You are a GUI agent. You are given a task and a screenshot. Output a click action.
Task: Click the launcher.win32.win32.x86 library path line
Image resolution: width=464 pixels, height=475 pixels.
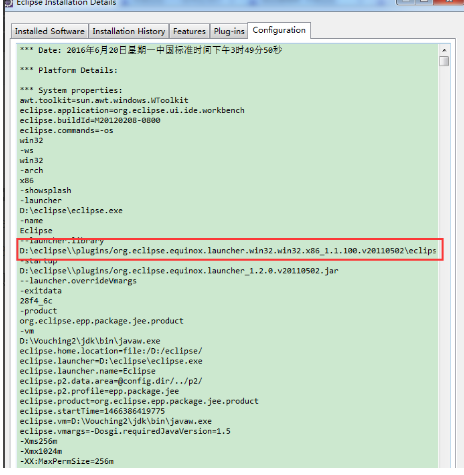pyautogui.click(x=228, y=250)
